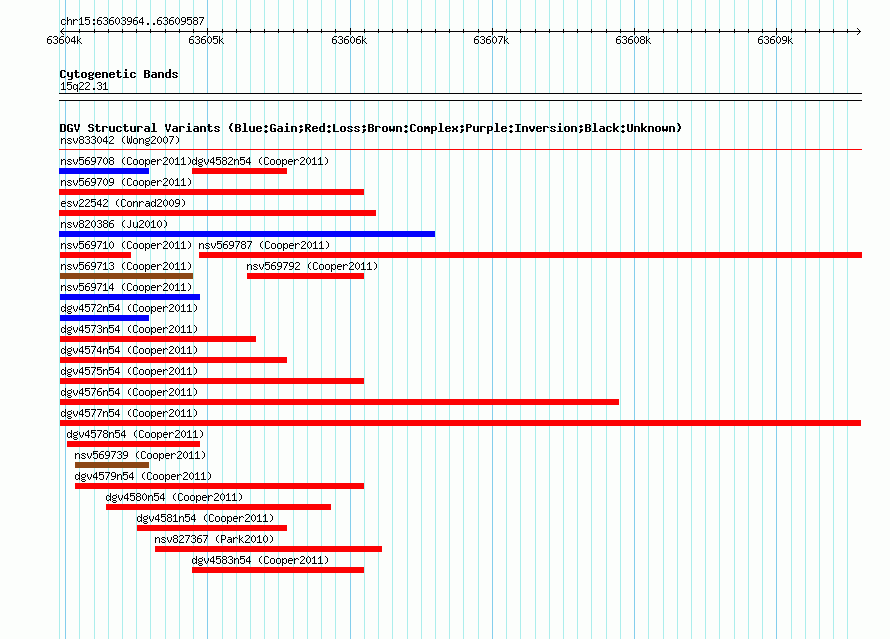890x639 pixels.
Task: Open the nsv569787 (Cooper2011) label
Action: point(264,245)
